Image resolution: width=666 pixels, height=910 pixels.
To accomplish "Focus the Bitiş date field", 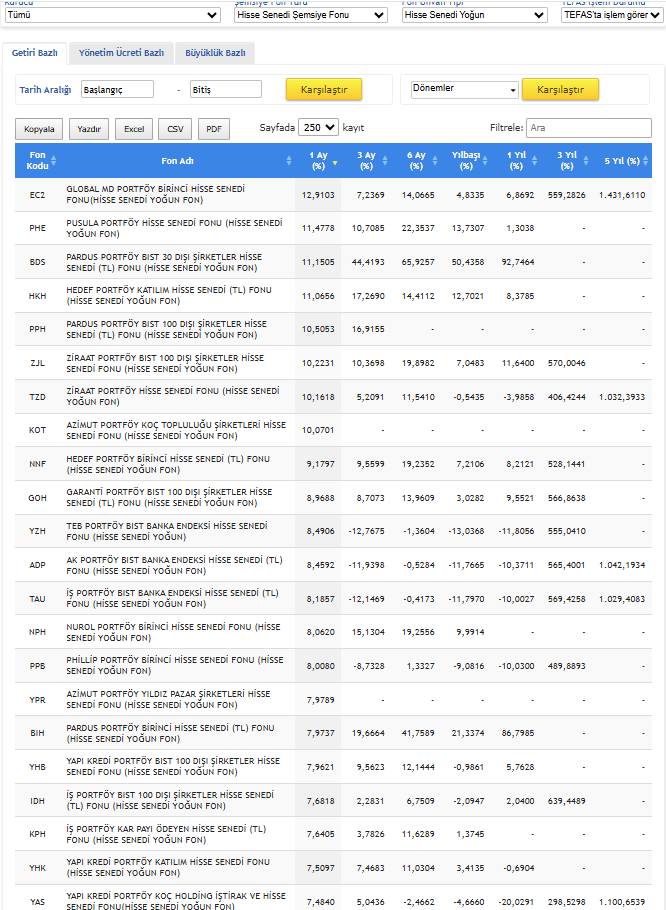I will pos(226,89).
